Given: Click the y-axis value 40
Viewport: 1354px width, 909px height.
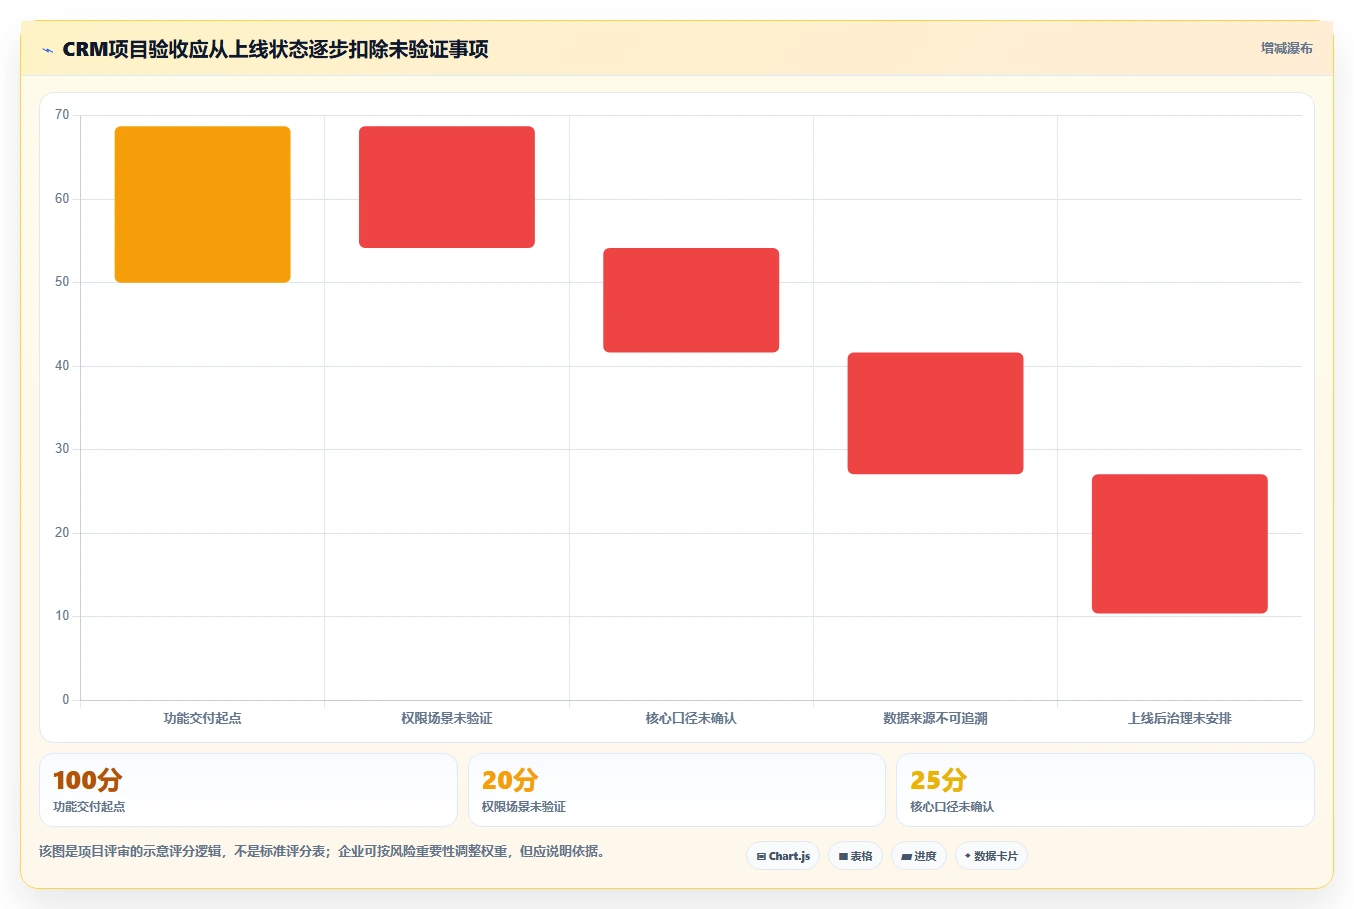Looking at the screenshot, I should tap(62, 366).
